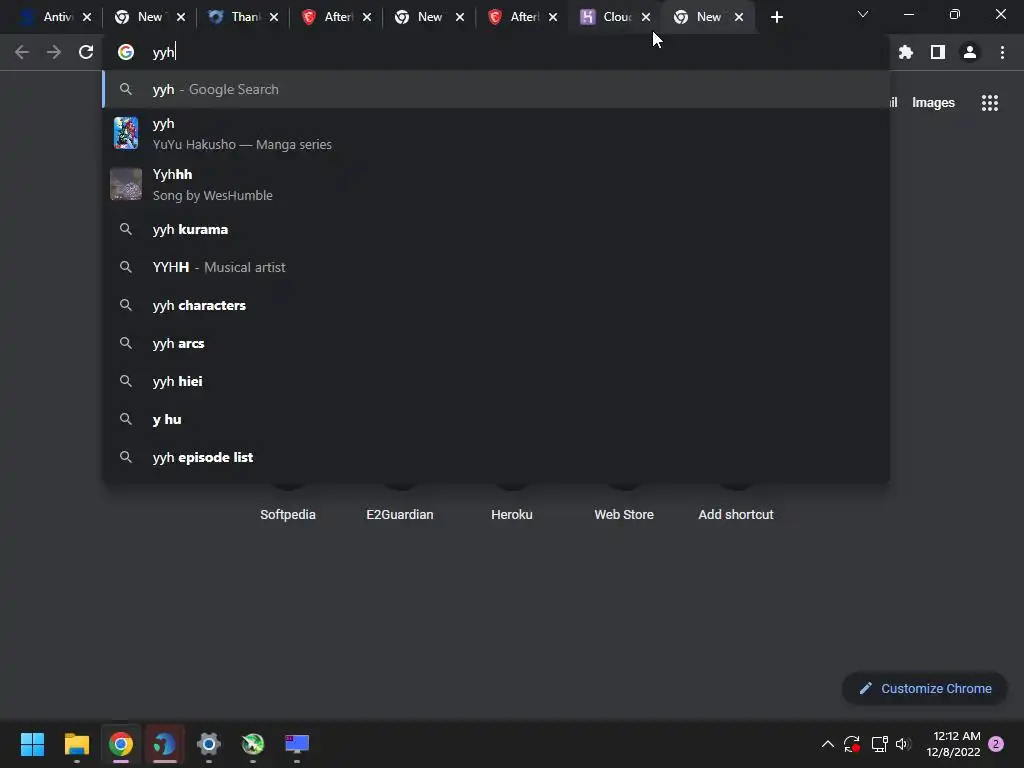Open the Images link

point(933,103)
